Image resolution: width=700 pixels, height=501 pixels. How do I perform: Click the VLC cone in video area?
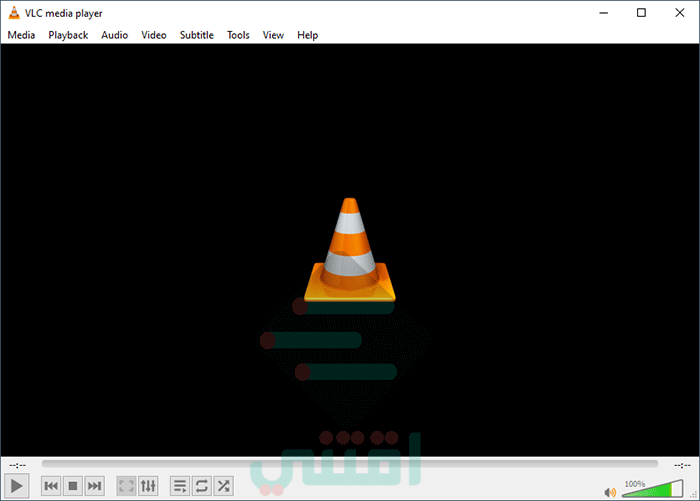coord(350,249)
